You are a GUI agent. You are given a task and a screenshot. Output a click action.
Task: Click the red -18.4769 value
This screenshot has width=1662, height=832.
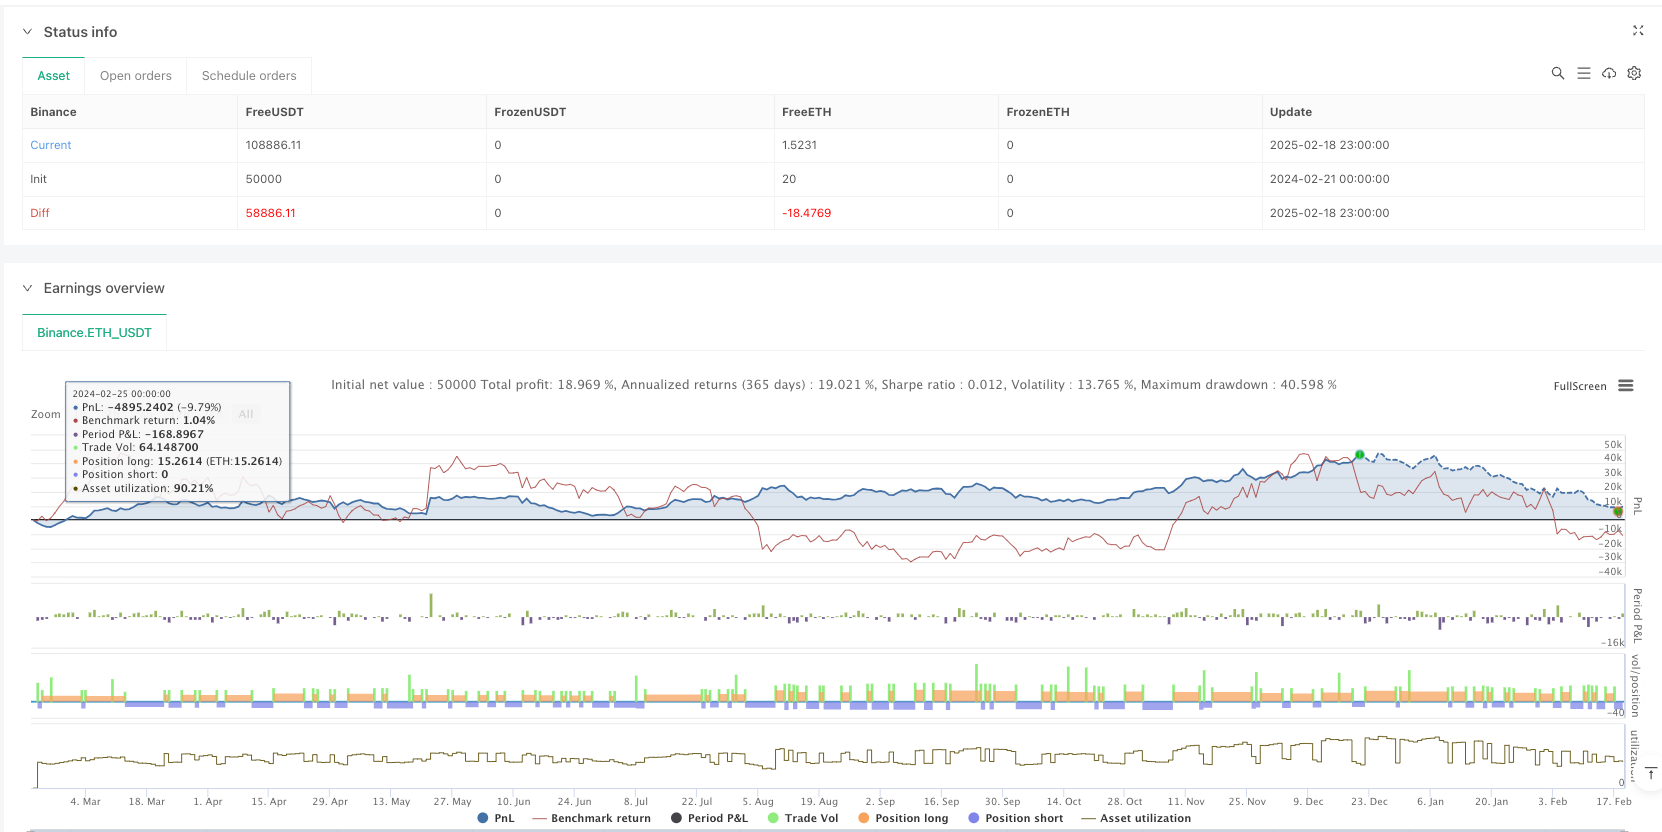(x=807, y=213)
